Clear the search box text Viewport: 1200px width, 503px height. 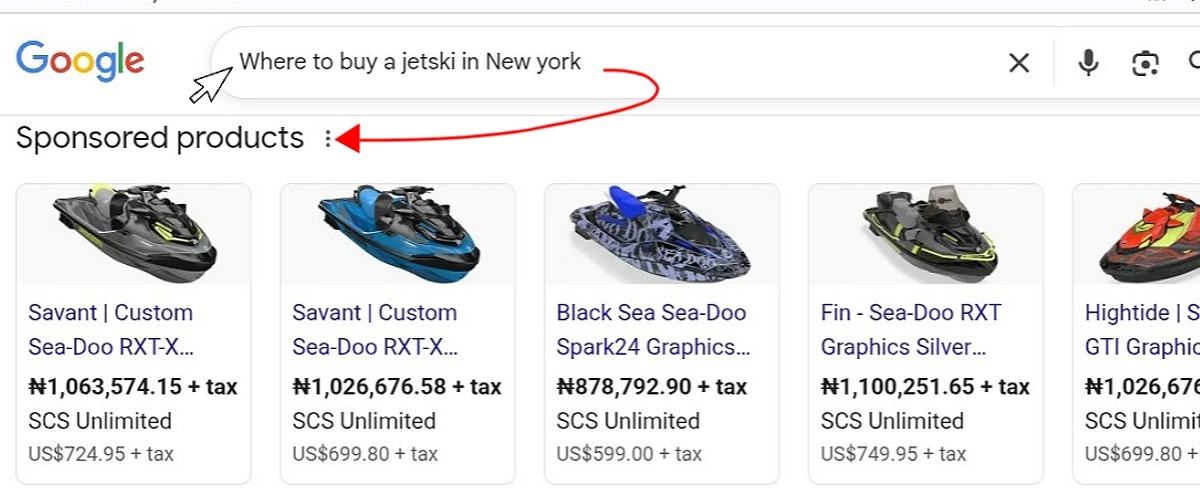[x=1018, y=63]
